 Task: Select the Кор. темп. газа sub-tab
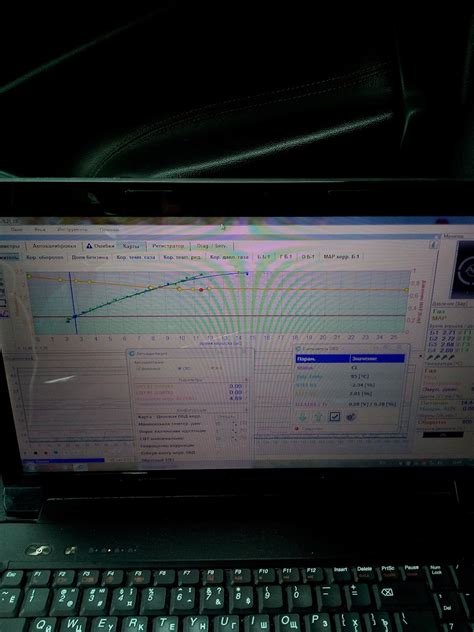click(x=136, y=257)
